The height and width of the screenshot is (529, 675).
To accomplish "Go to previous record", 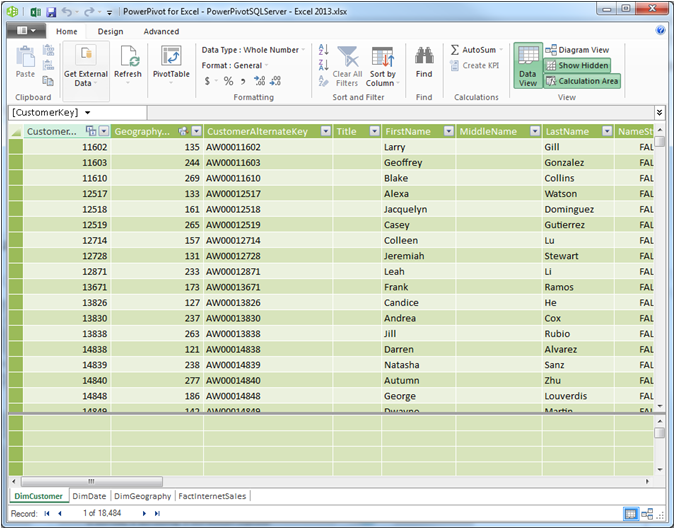I will [60, 514].
